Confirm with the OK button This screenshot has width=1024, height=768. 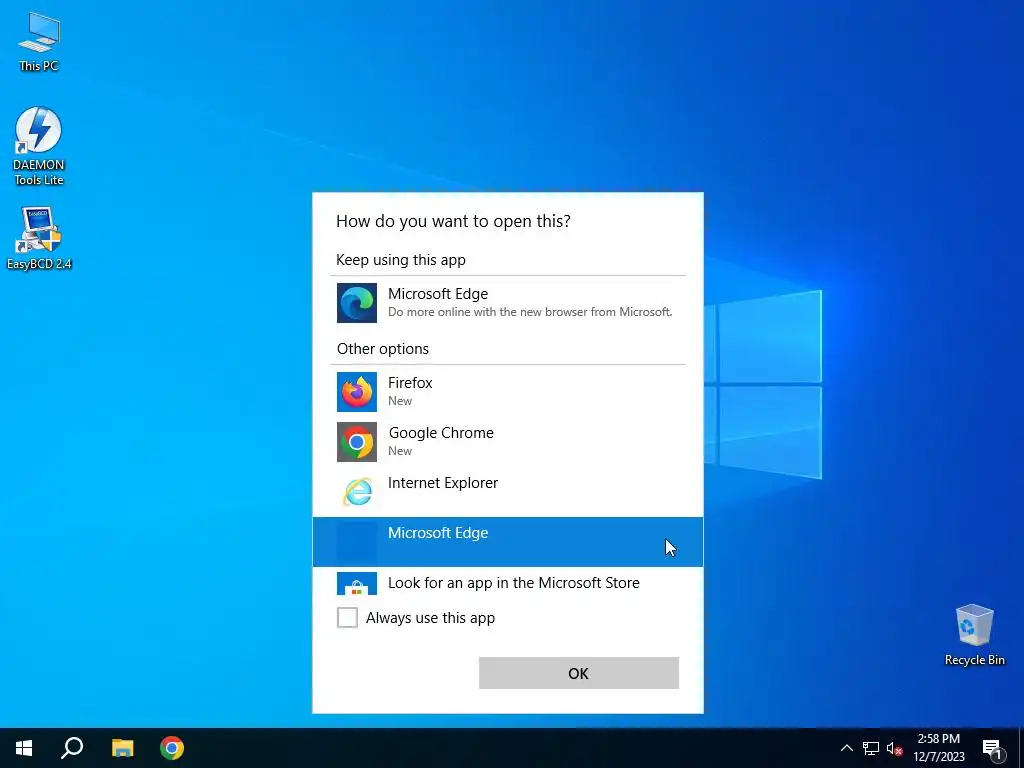[x=579, y=673]
